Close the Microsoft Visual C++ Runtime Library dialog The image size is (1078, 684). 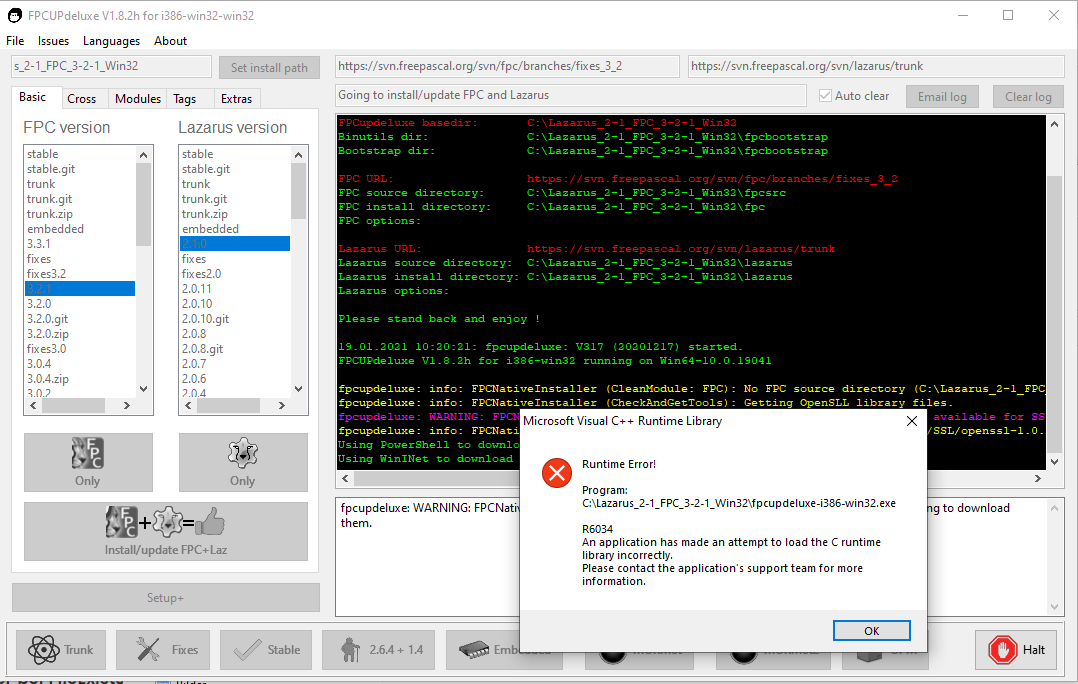912,421
